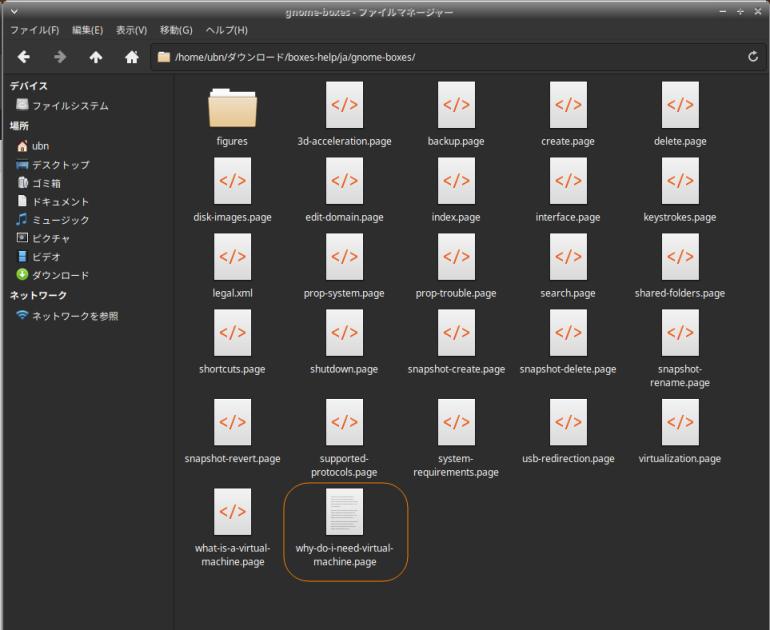This screenshot has width=770, height=630.
Task: Select the system-requirements.page file icon
Action: (456, 422)
